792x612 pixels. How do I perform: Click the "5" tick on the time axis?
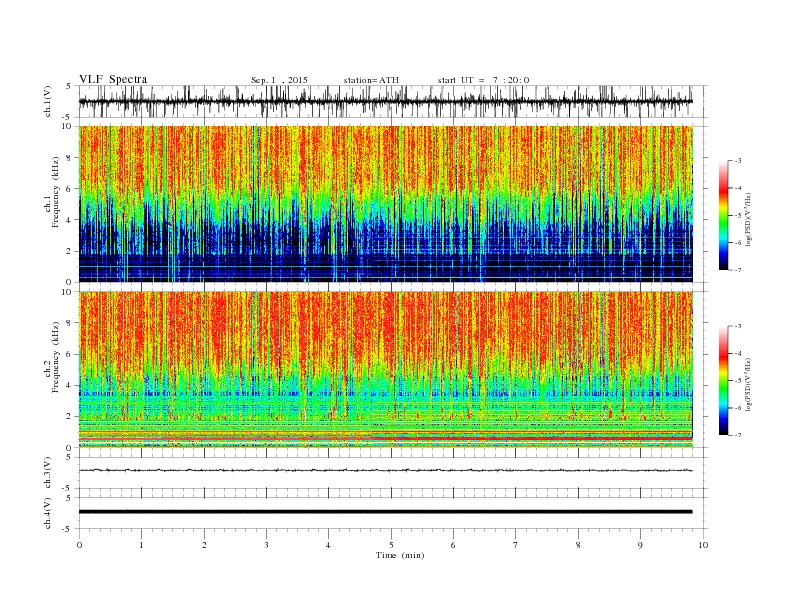(x=391, y=545)
